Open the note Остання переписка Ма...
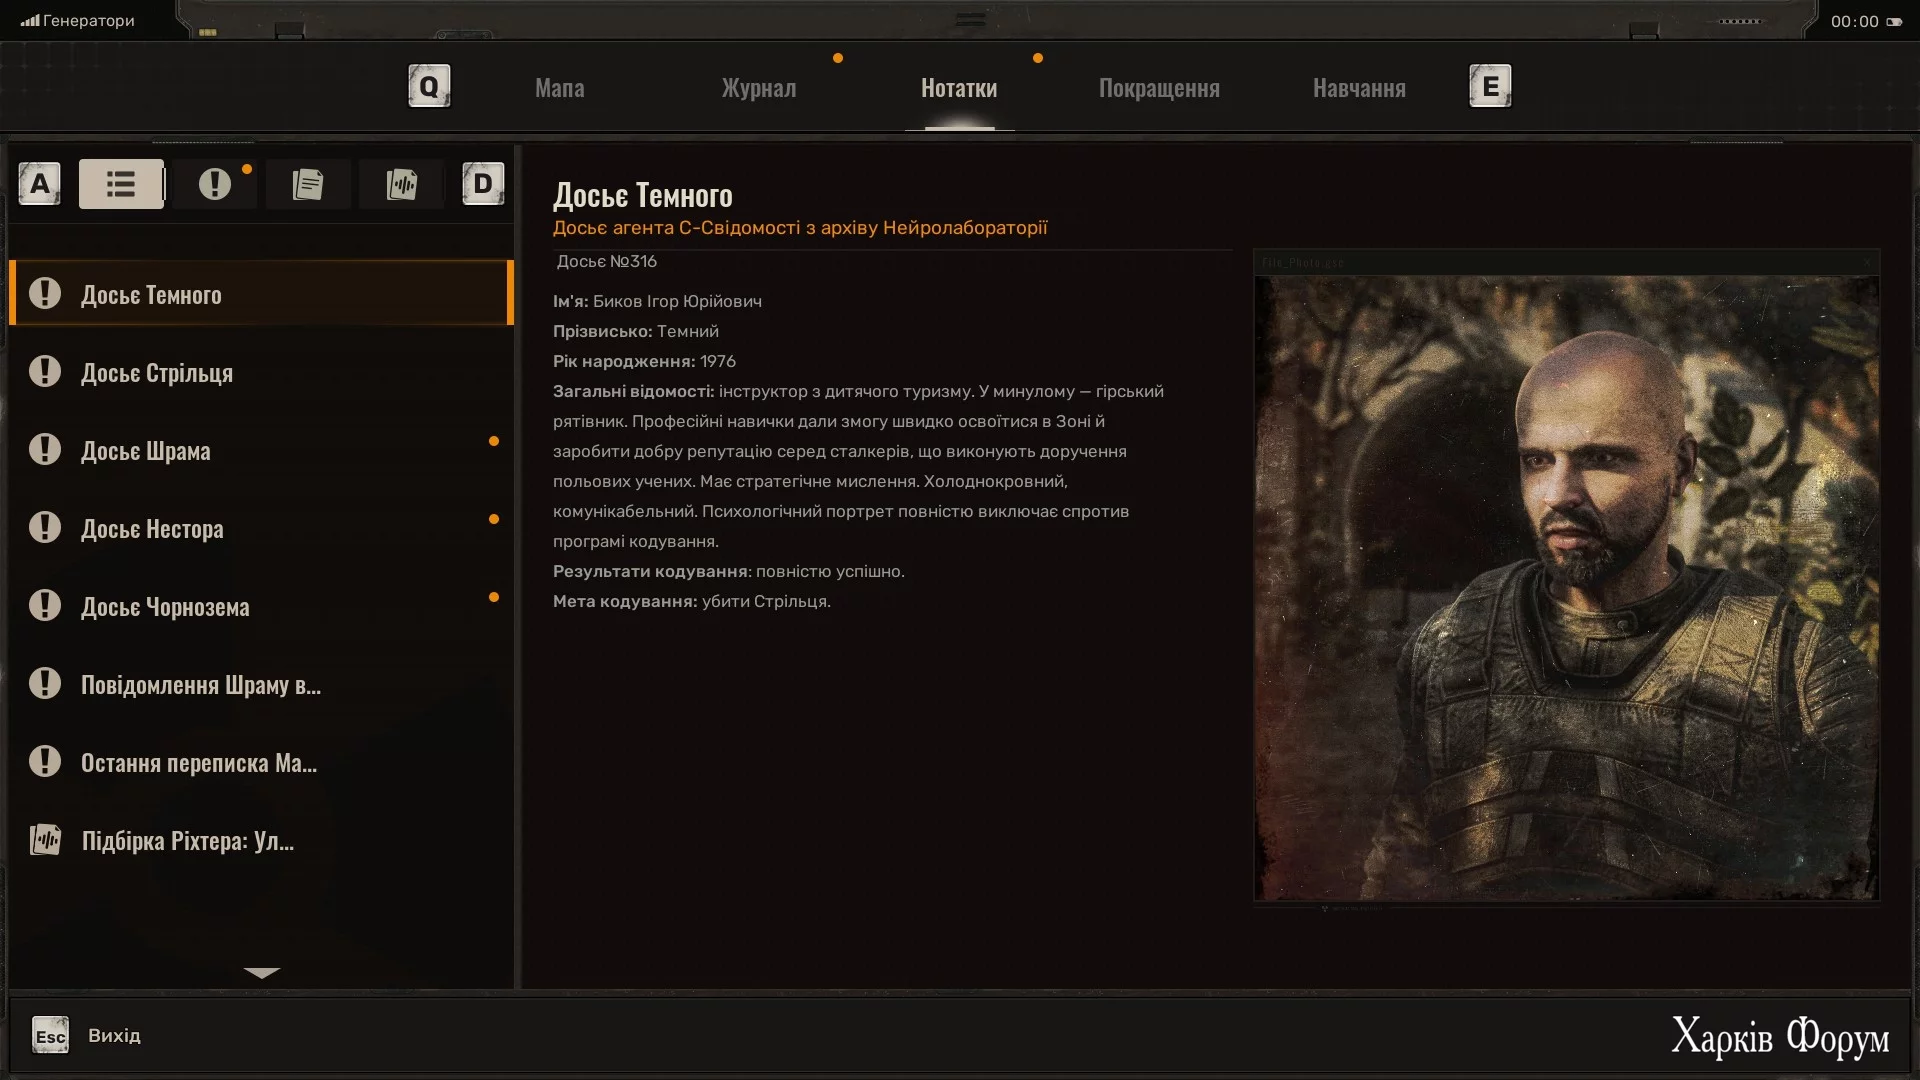The height and width of the screenshot is (1080, 1920). pyautogui.click(x=261, y=762)
